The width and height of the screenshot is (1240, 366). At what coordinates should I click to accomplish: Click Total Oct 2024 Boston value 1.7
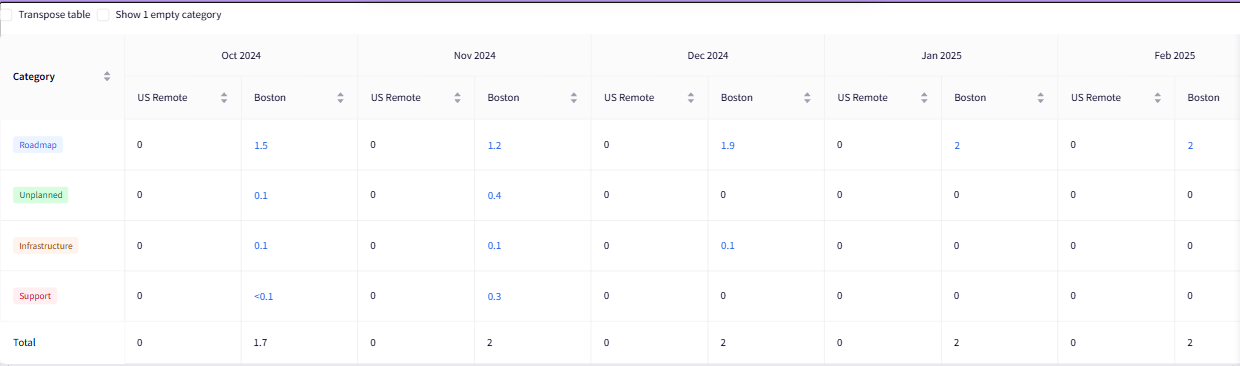click(261, 342)
